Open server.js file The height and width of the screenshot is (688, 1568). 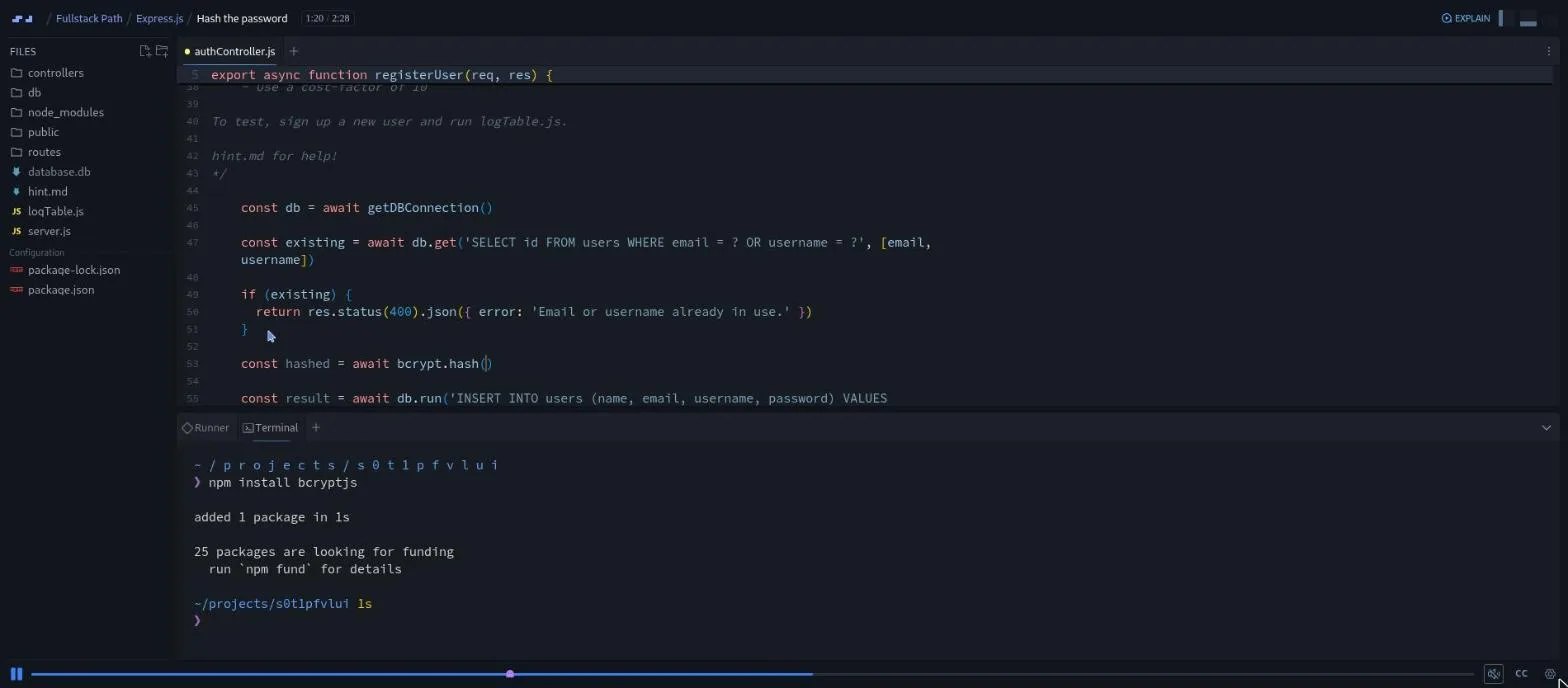coord(49,232)
